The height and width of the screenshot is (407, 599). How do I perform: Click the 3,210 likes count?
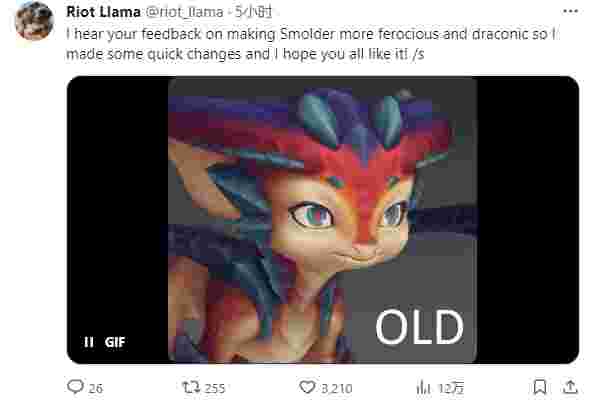(x=337, y=388)
